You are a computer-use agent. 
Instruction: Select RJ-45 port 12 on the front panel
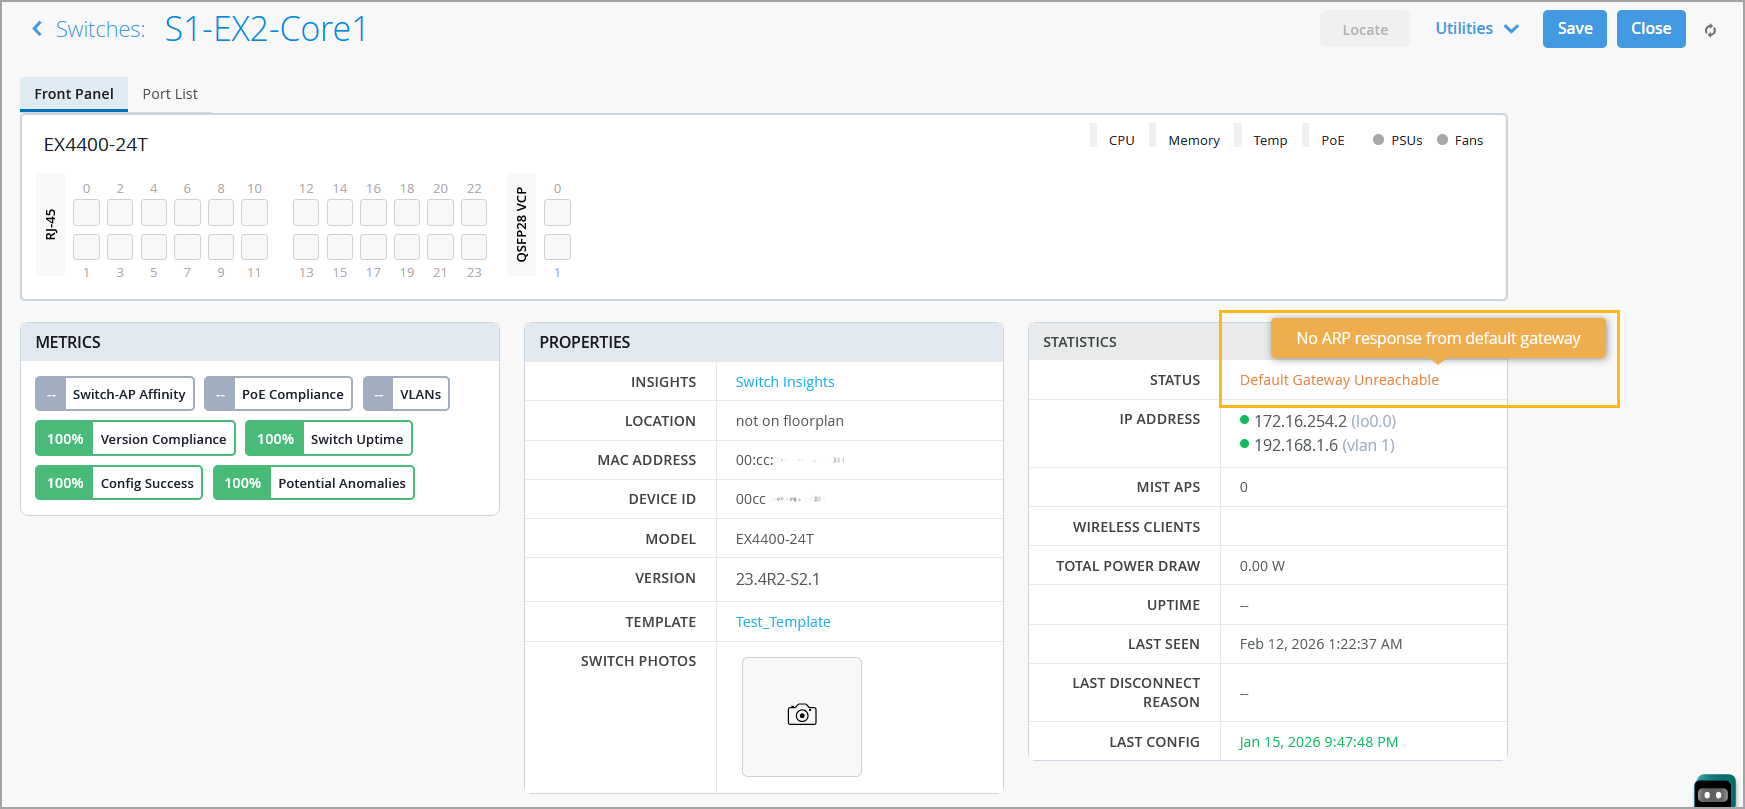(306, 212)
